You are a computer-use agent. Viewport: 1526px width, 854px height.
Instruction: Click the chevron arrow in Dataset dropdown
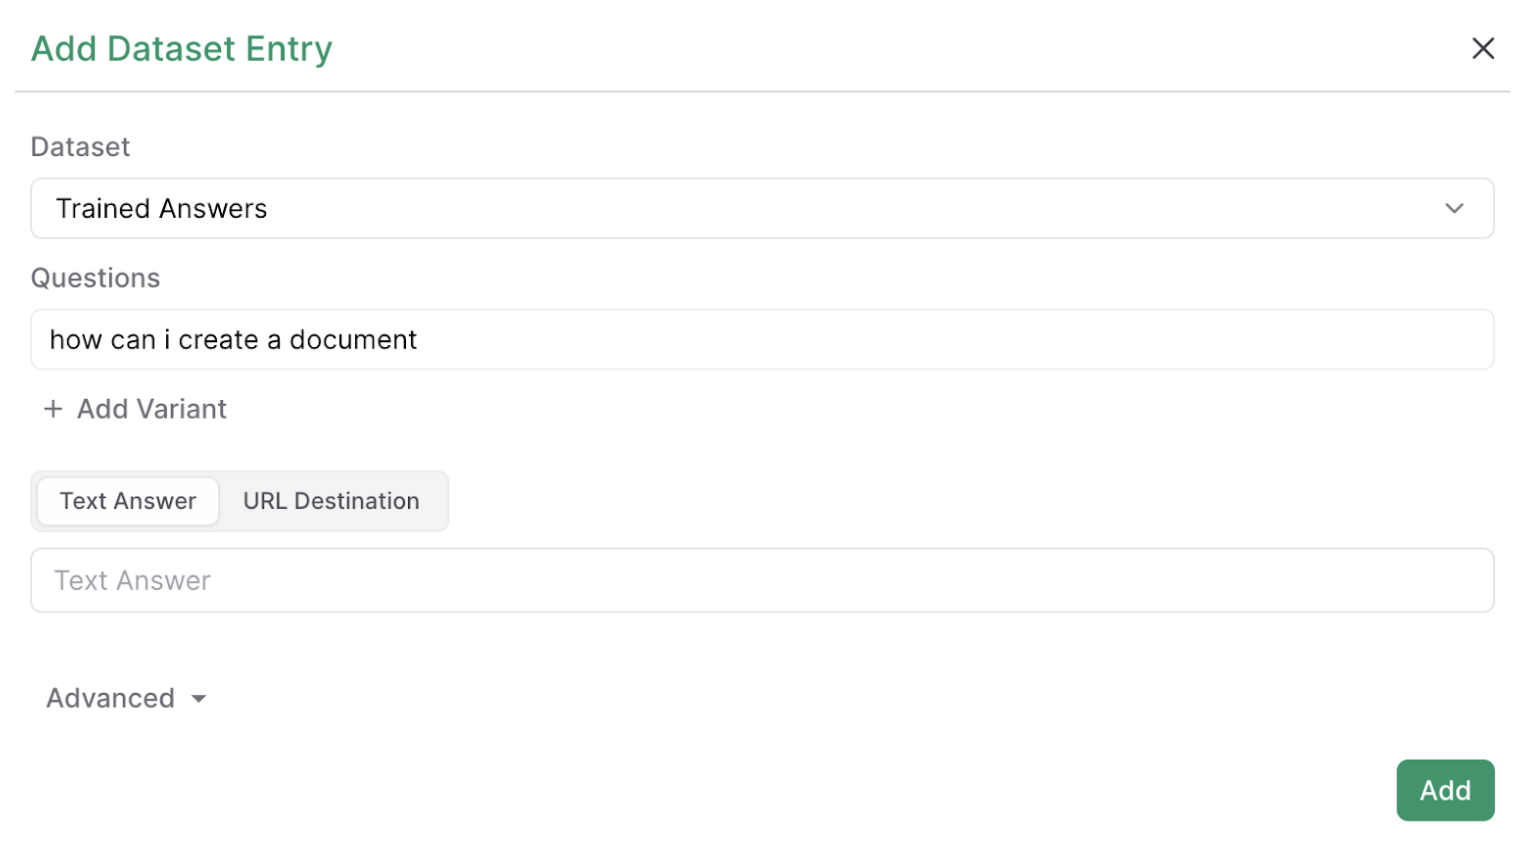click(x=1453, y=208)
